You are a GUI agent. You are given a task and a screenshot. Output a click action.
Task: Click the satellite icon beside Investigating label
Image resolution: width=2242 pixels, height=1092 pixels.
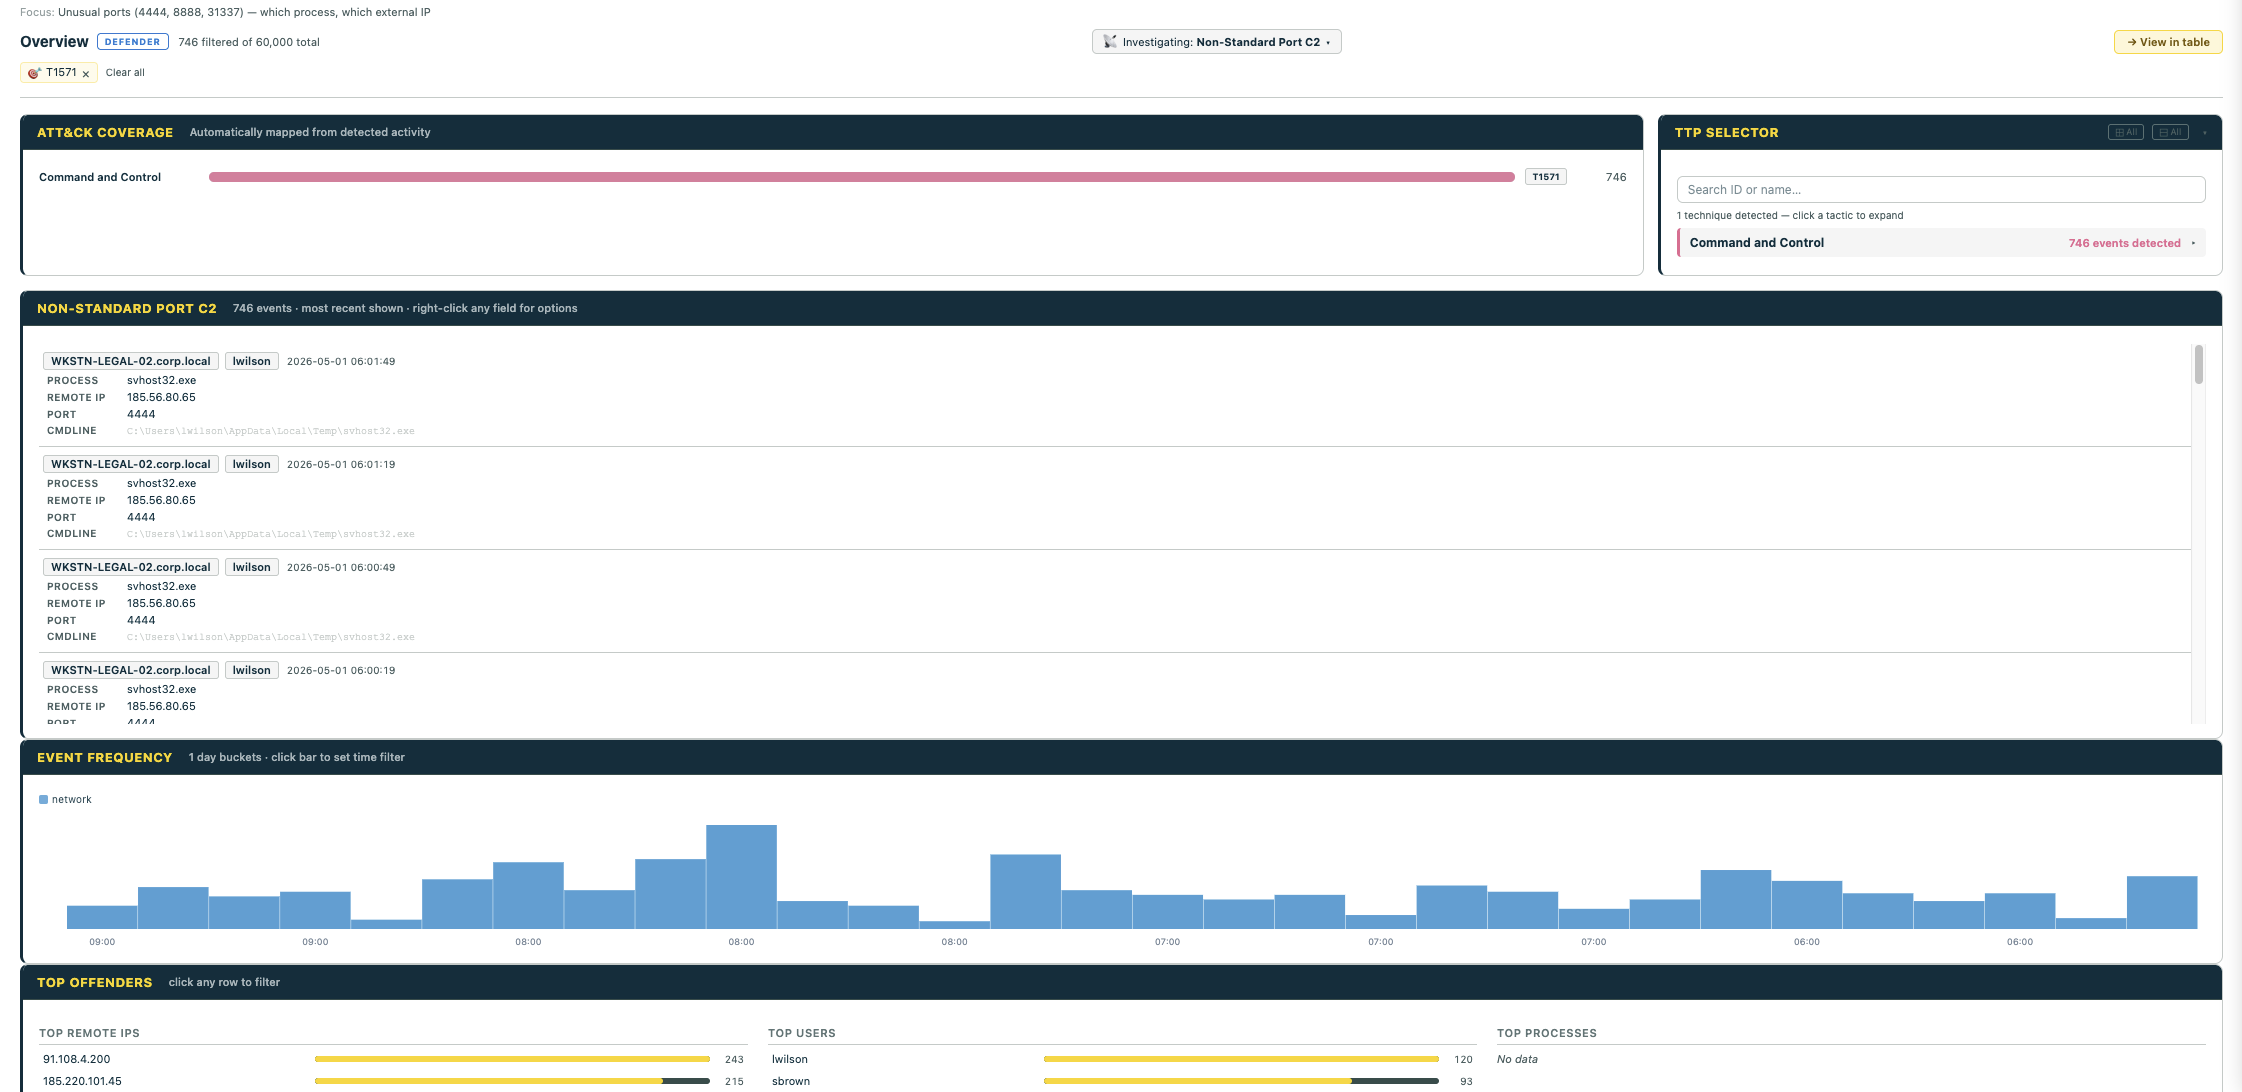pos(1109,42)
